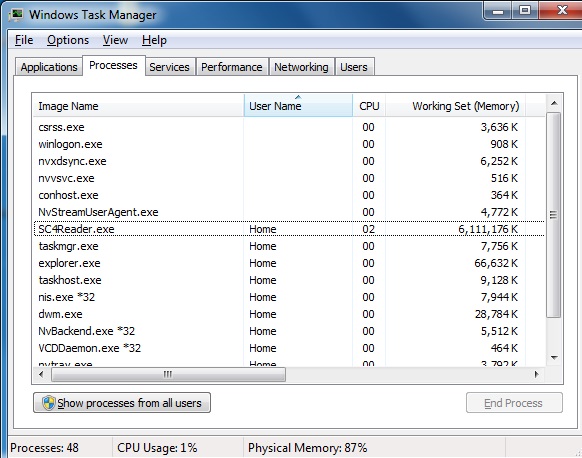This screenshot has height=458, width=582.
Task: Click the End Process button
Action: pyautogui.click(x=514, y=403)
